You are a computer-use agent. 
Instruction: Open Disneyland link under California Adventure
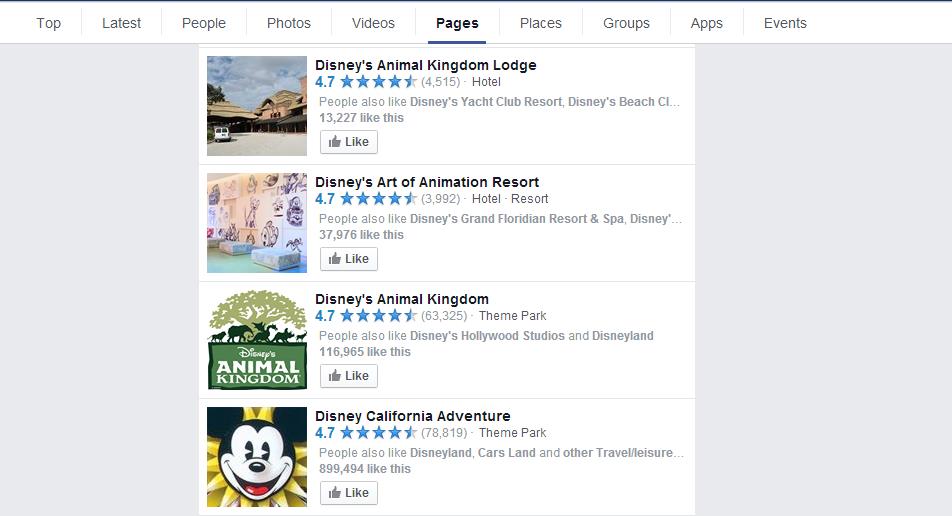(441, 453)
